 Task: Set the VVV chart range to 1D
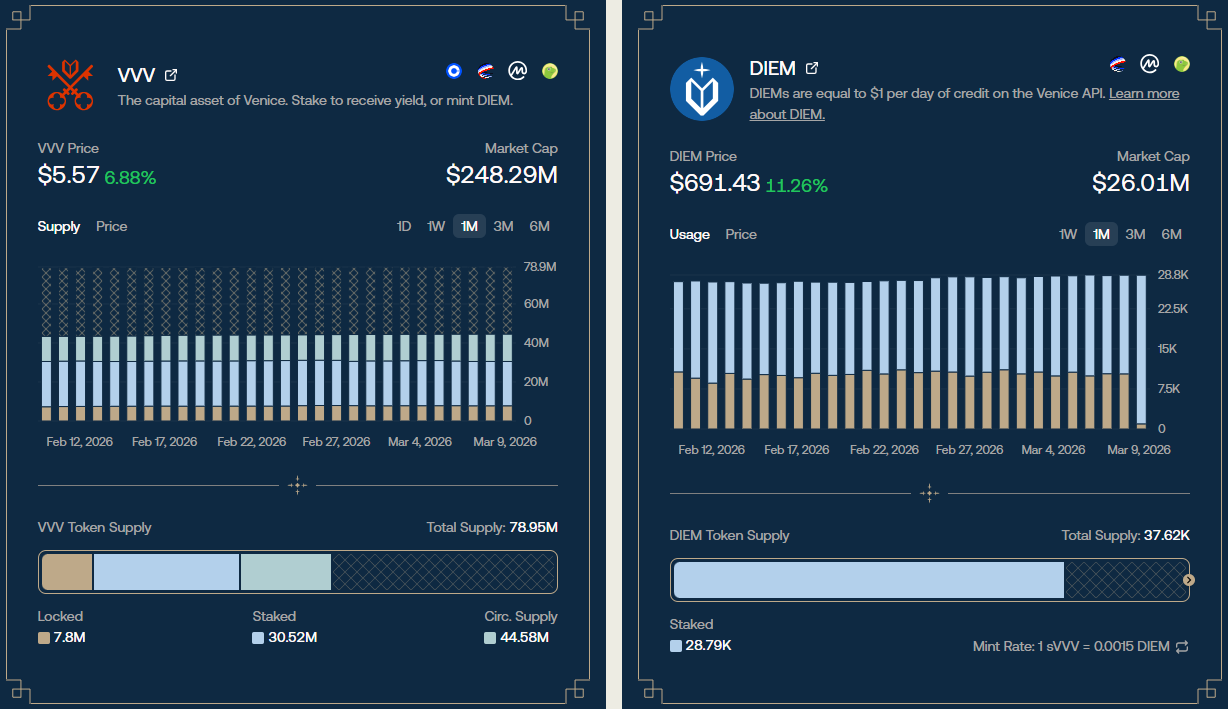pyautogui.click(x=404, y=226)
